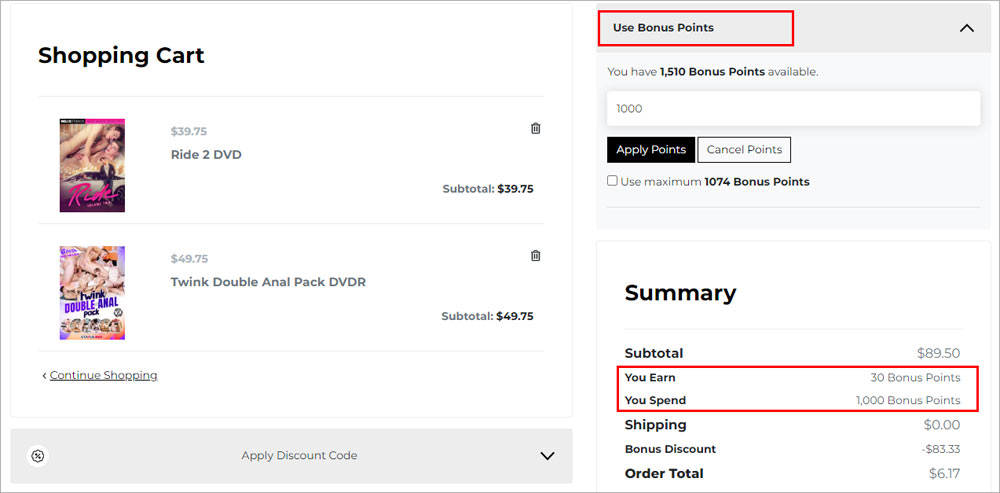Viewport: 1000px width, 493px height.
Task: Follow the Continue Shopping link
Action: click(103, 376)
